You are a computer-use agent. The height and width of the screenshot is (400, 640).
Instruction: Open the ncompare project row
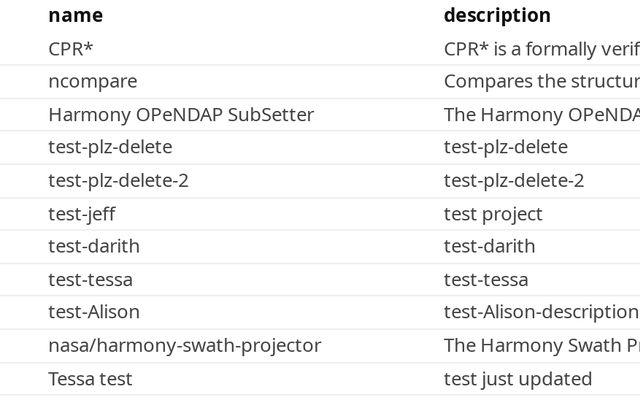tap(93, 82)
